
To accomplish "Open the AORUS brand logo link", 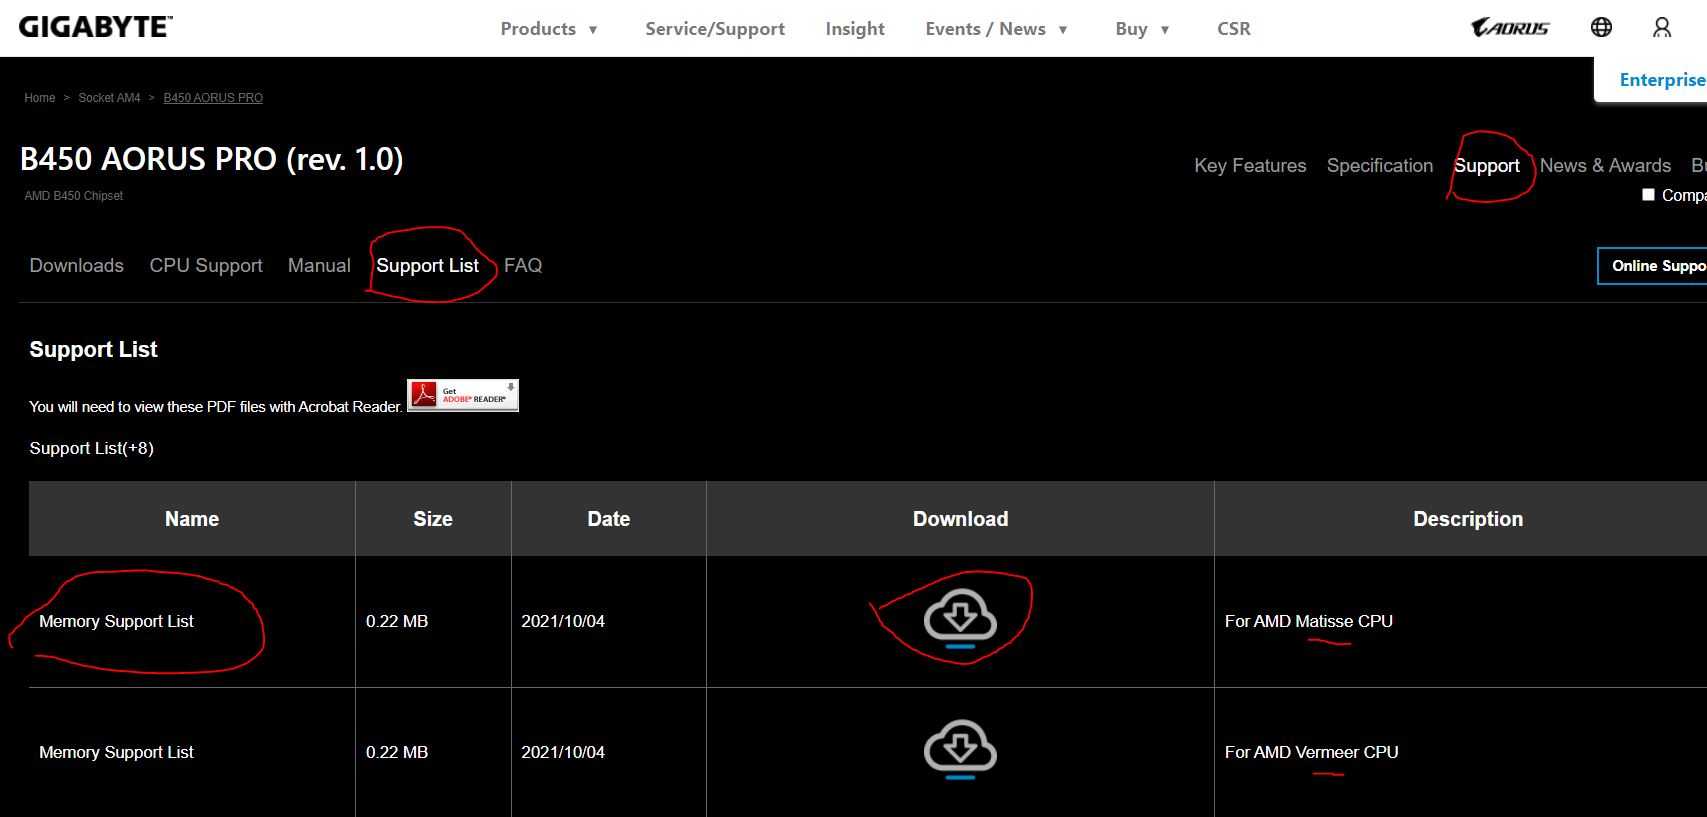I will 1509,28.
